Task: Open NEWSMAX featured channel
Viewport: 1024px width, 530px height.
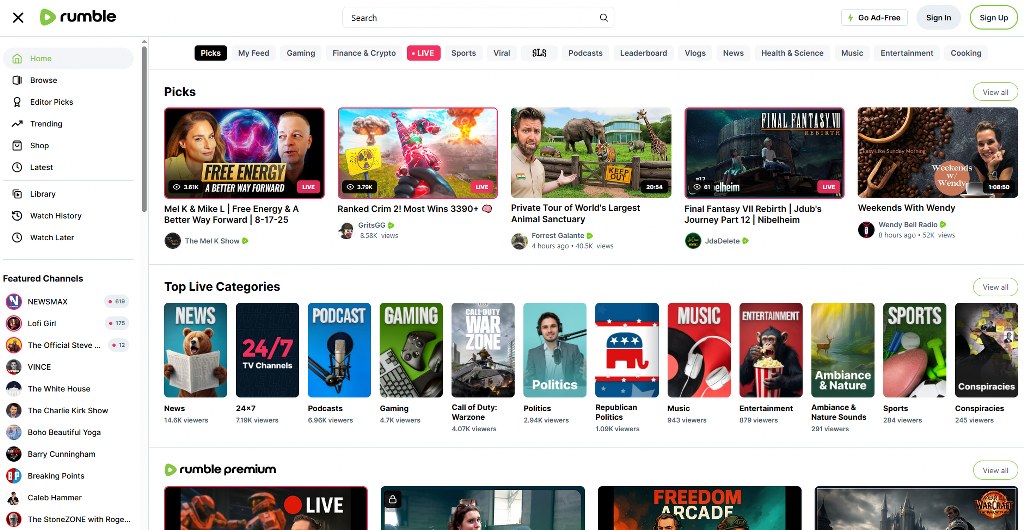Action: pyautogui.click(x=67, y=302)
